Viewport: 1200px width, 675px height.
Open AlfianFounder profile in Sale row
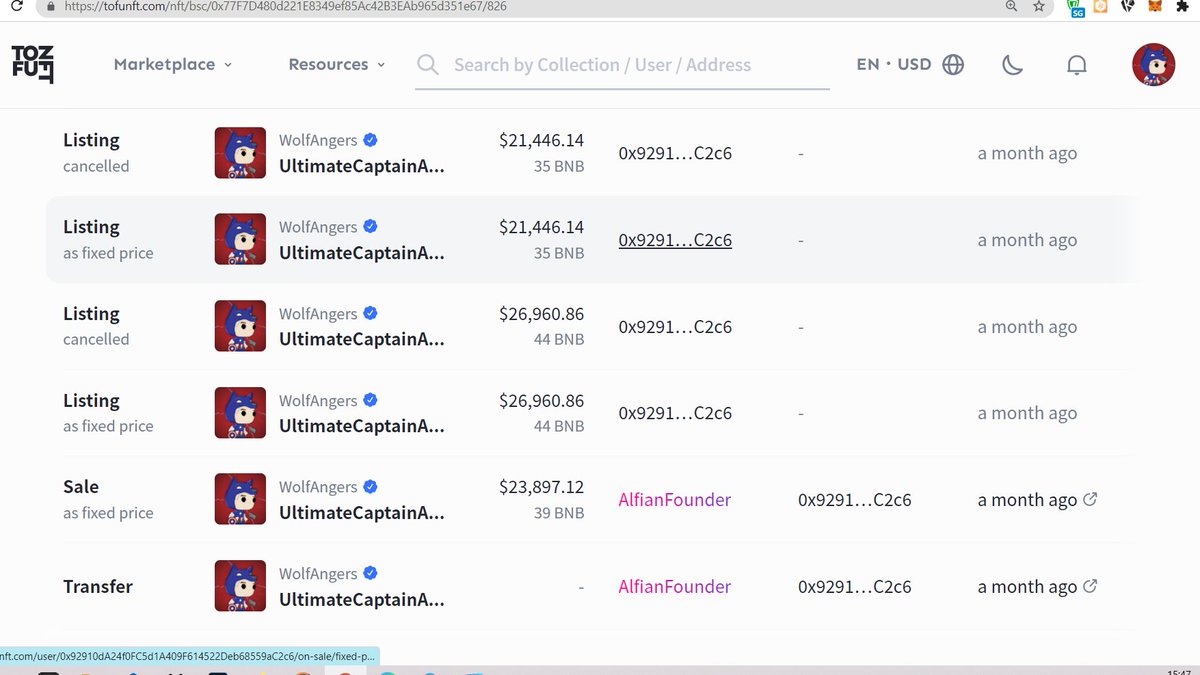tap(675, 500)
